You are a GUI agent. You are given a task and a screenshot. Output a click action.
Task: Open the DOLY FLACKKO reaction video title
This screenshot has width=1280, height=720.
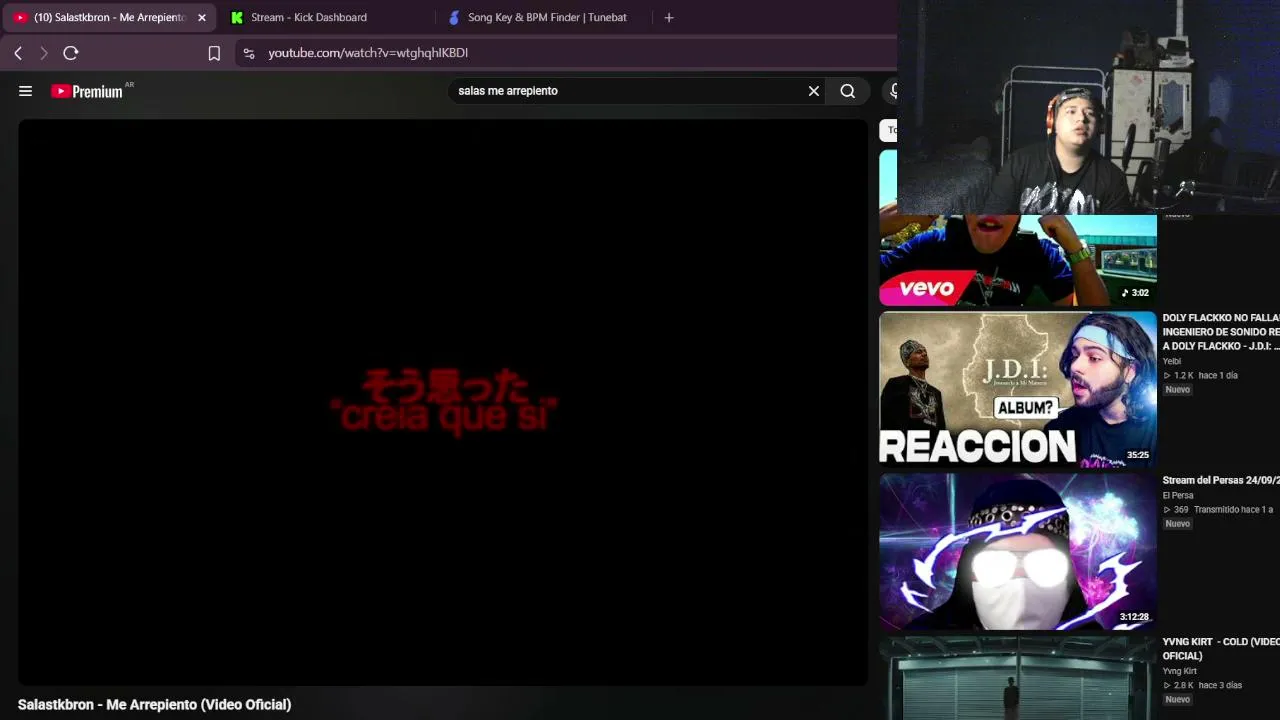point(1221,332)
